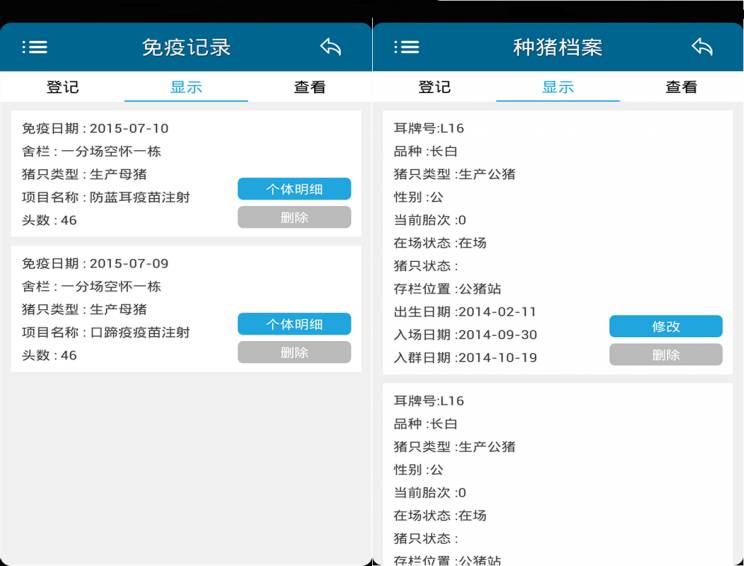Tap 项目名称：防蓝耳疫苗注射 line
This screenshot has height=566, width=744.
[x=106, y=197]
